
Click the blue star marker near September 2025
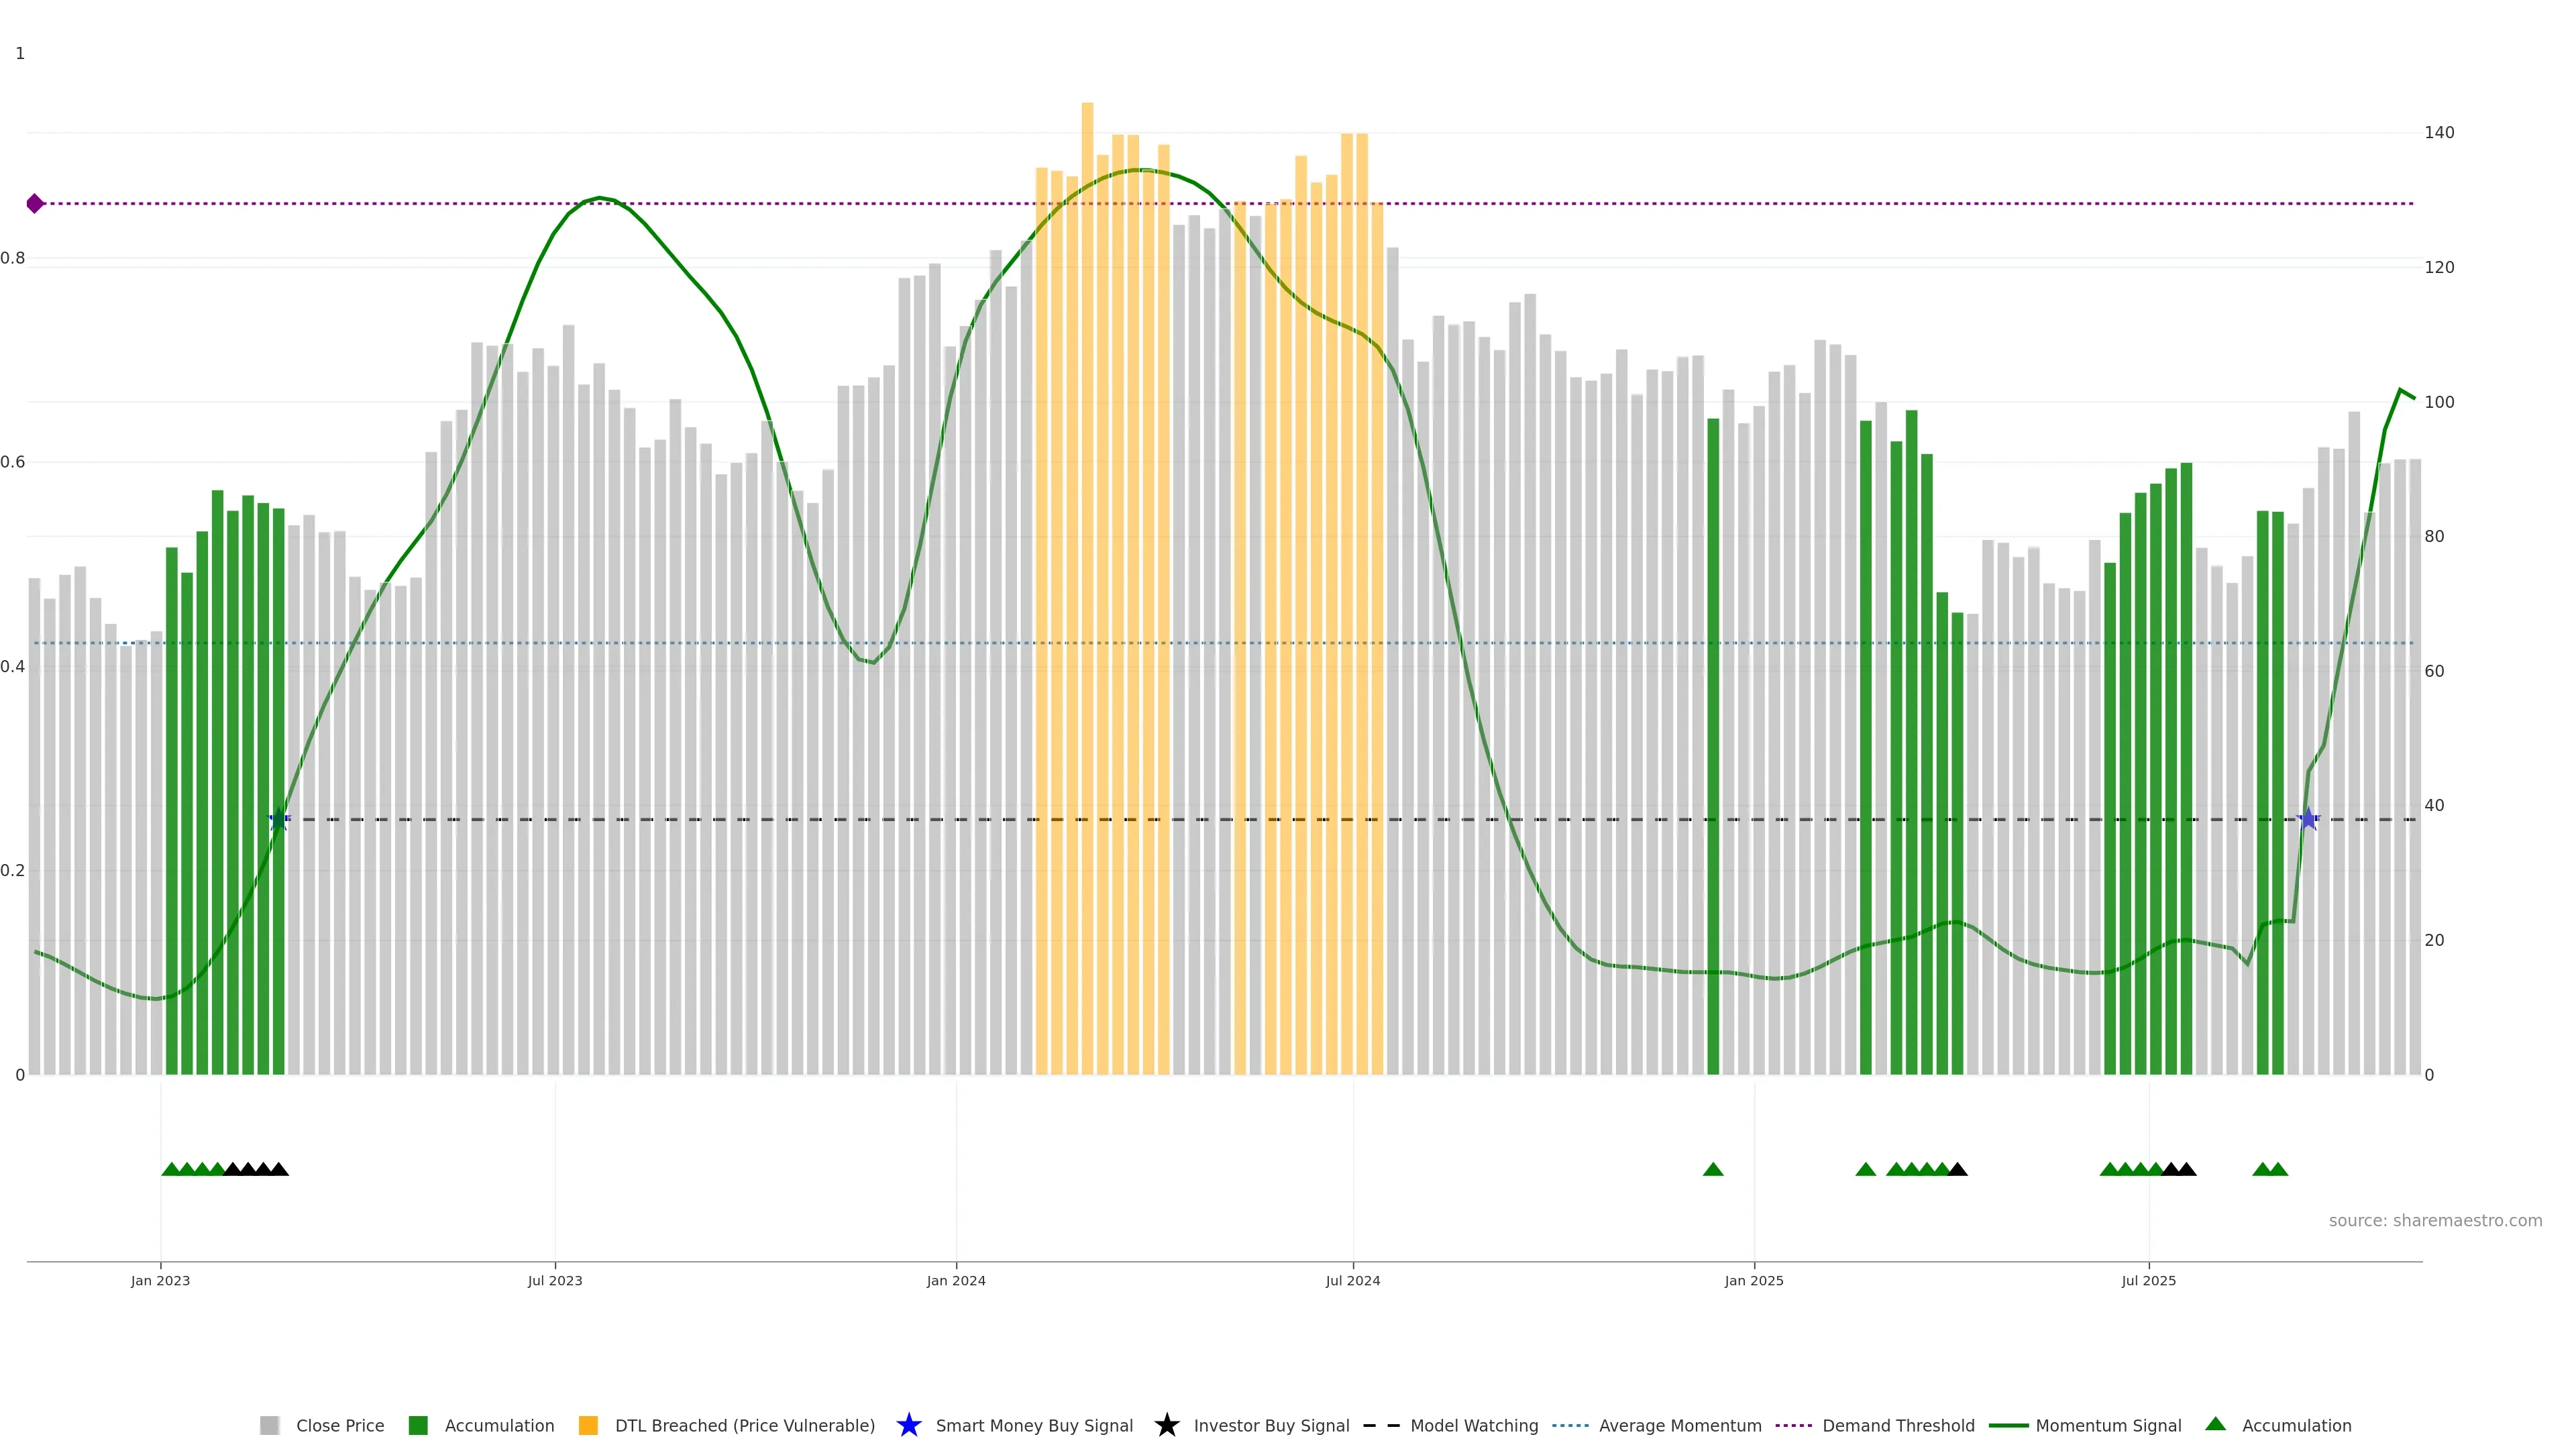coord(2307,820)
